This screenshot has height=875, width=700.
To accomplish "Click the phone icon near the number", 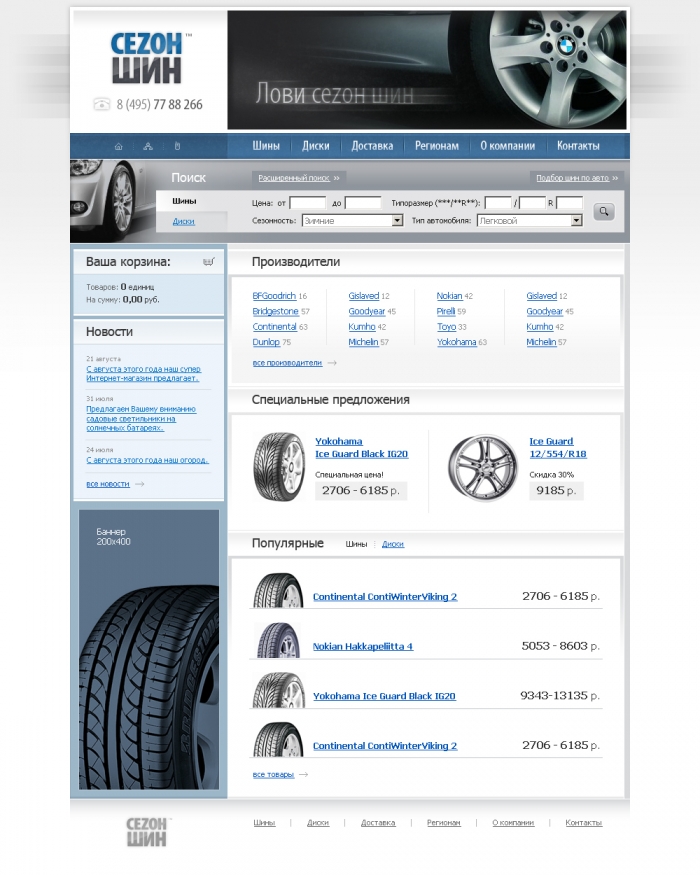I will (102, 104).
